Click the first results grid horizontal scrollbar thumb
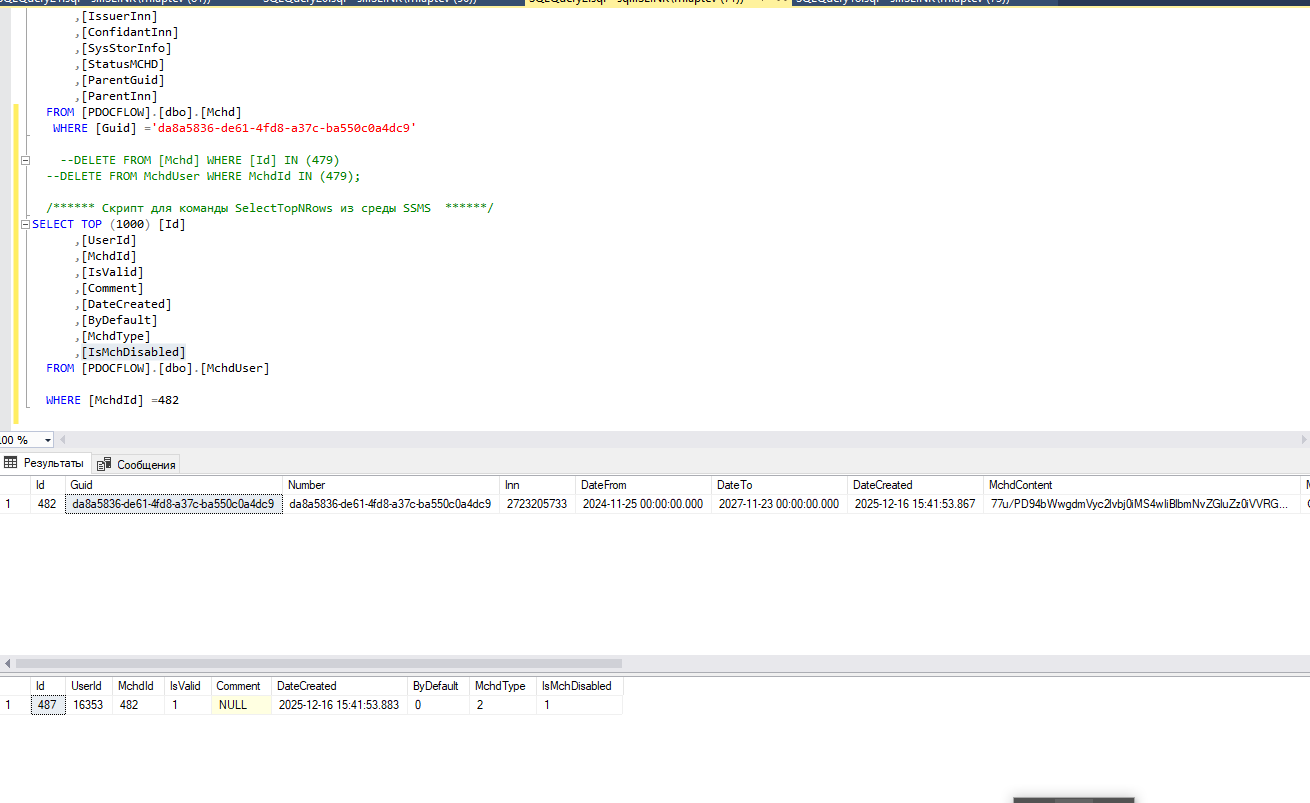 (319, 663)
